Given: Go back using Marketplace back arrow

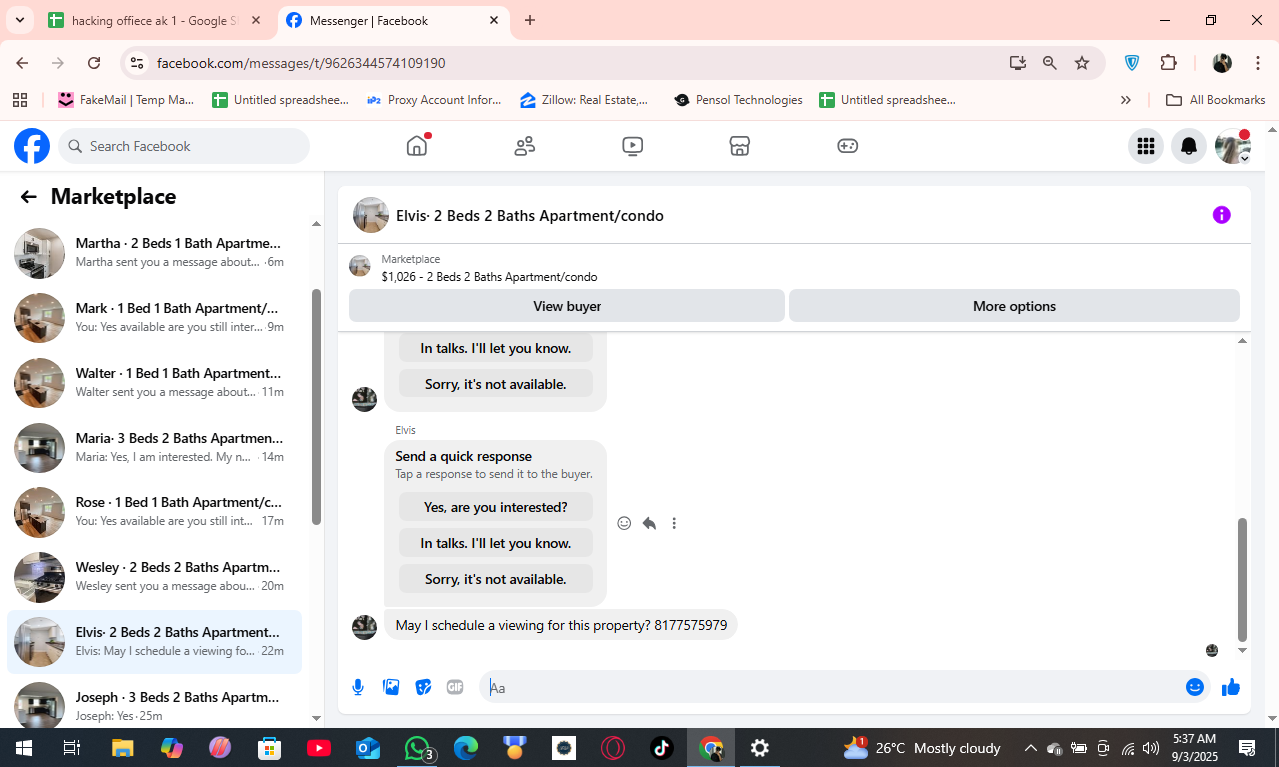Looking at the screenshot, I should click(28, 197).
